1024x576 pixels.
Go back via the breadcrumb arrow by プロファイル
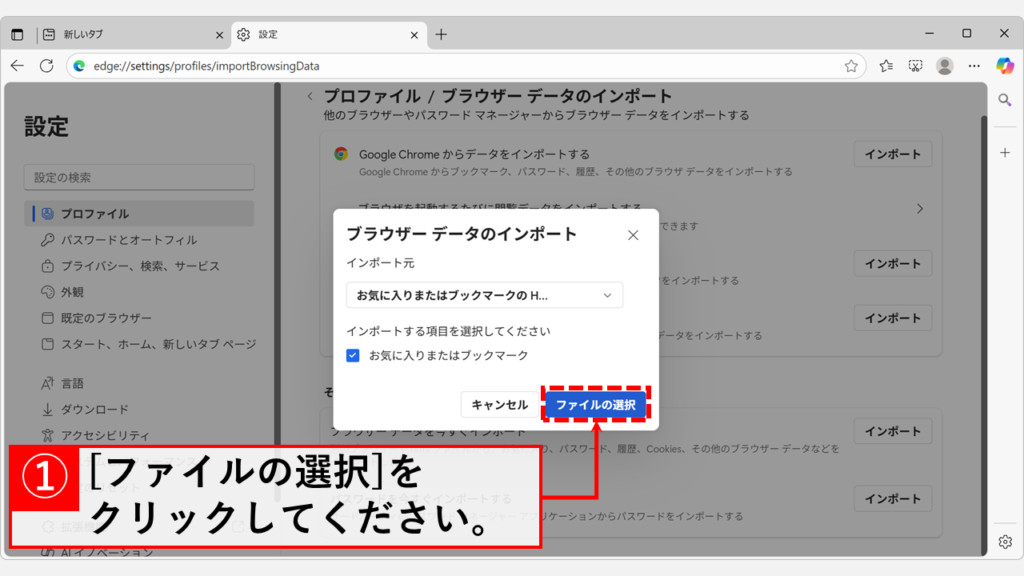click(310, 97)
